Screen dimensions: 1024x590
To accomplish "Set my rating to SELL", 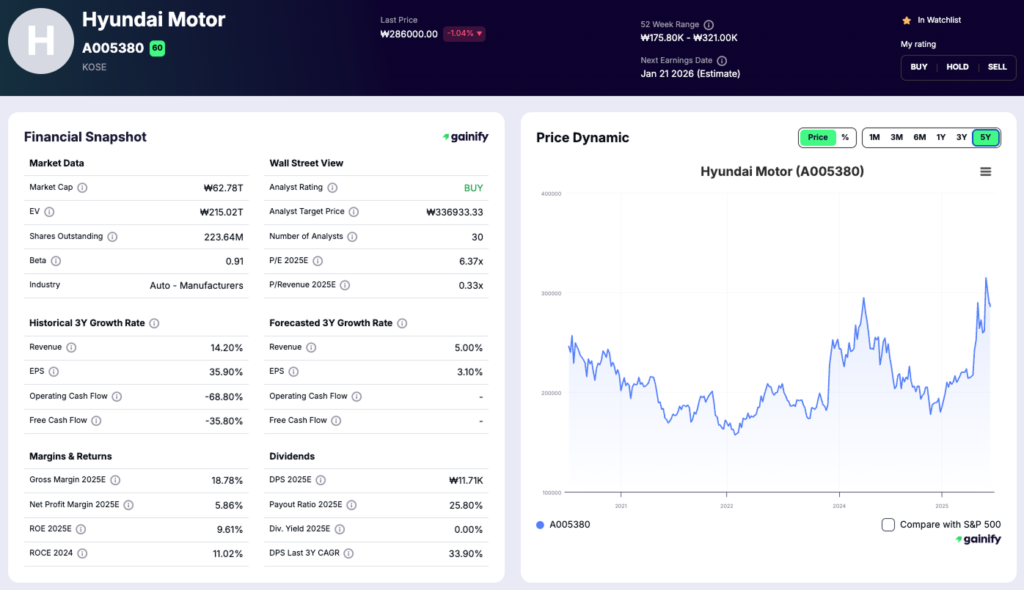I will (x=997, y=67).
